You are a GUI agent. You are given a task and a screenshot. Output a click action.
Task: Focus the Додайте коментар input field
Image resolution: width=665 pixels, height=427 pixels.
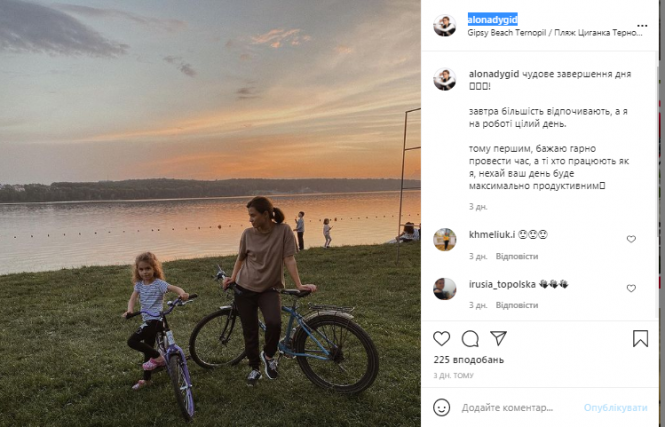pyautogui.click(x=515, y=408)
